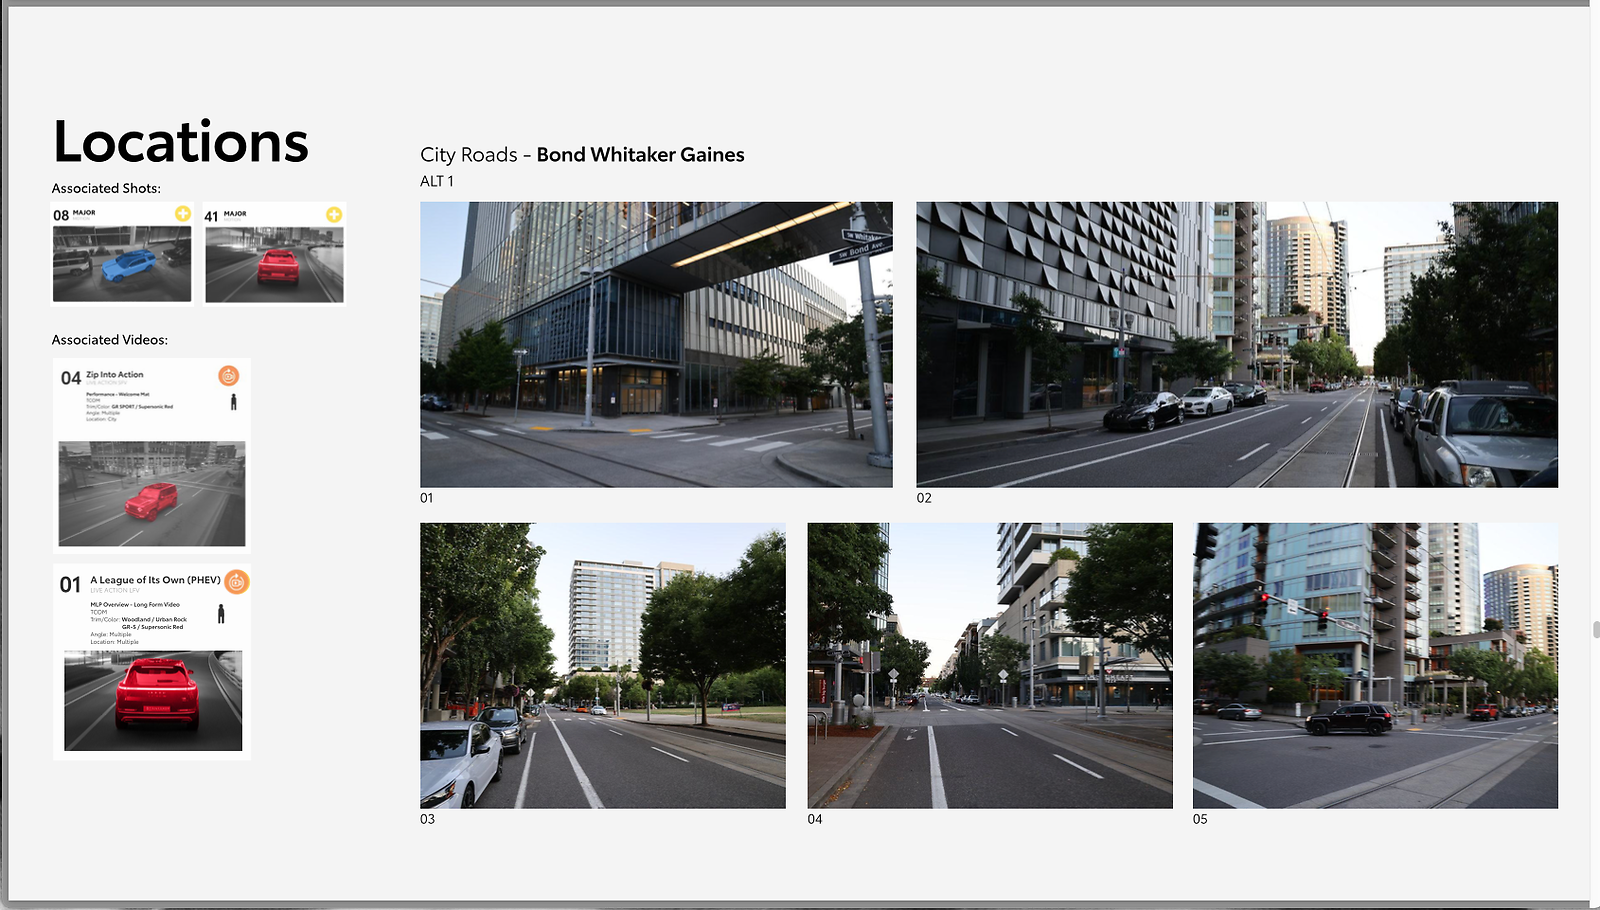The width and height of the screenshot is (1600, 910).
Task: Click the orange video icon on Zip Into Action
Action: tap(229, 376)
